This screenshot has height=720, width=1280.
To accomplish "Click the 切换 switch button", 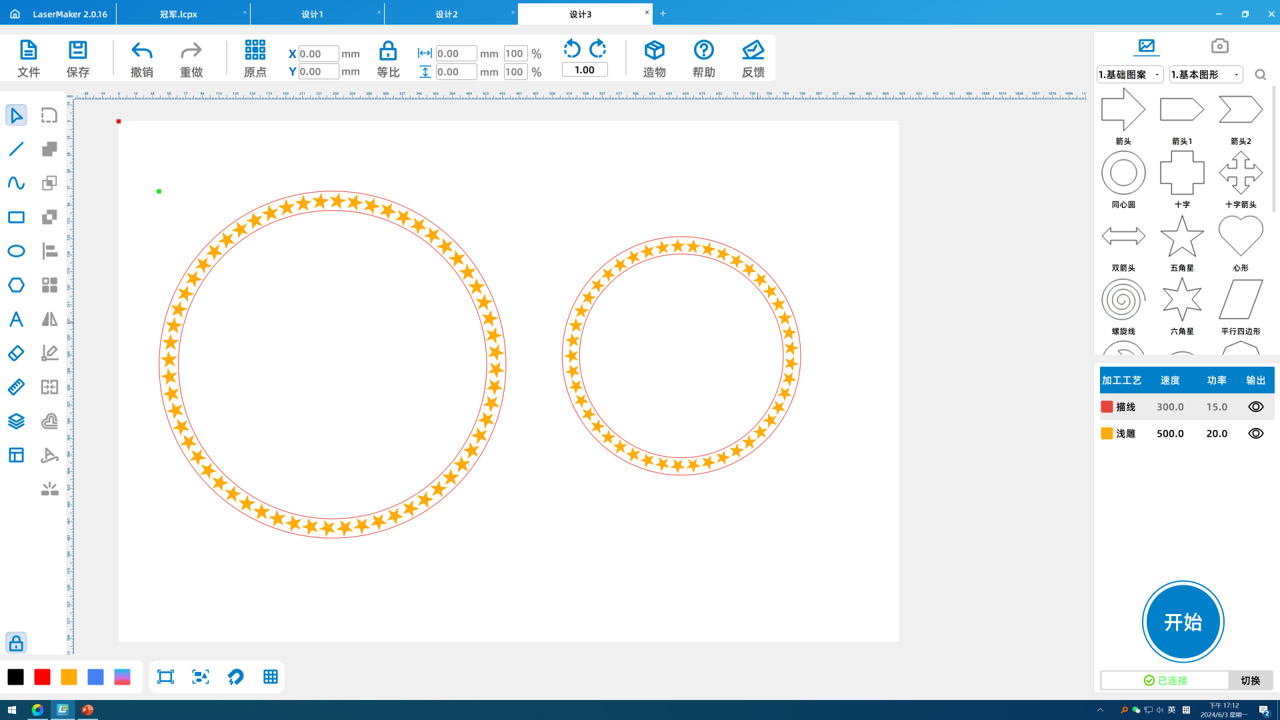I will (1250, 680).
